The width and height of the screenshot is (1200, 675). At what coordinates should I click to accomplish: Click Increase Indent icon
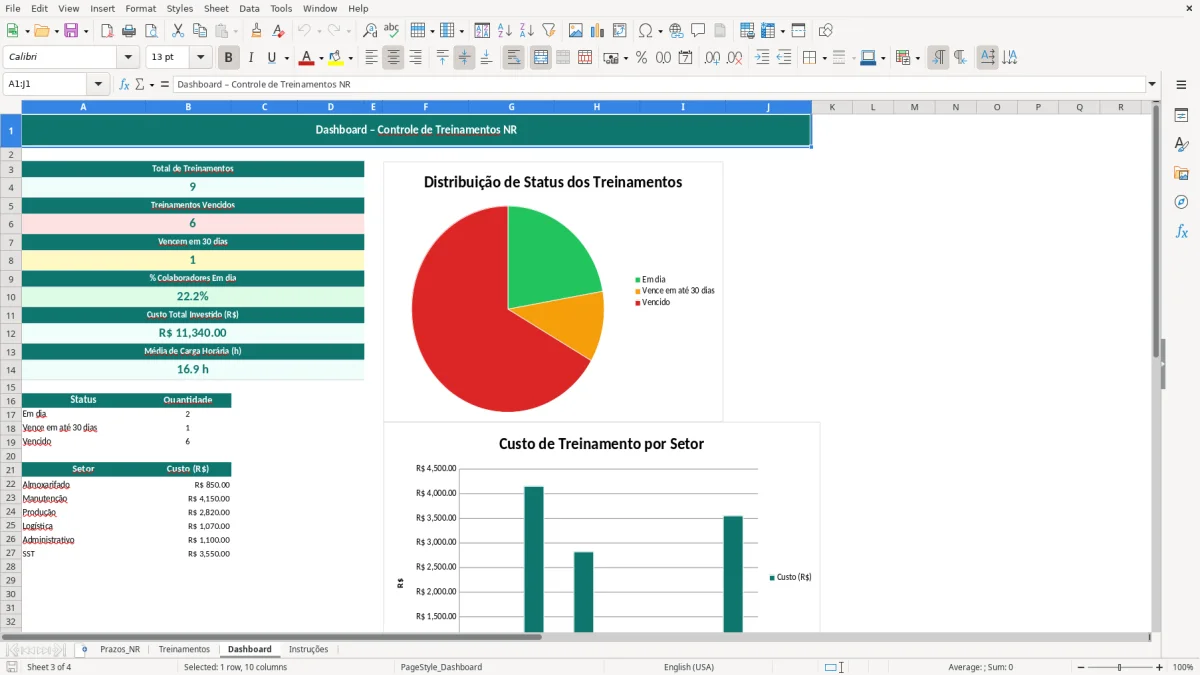762,58
